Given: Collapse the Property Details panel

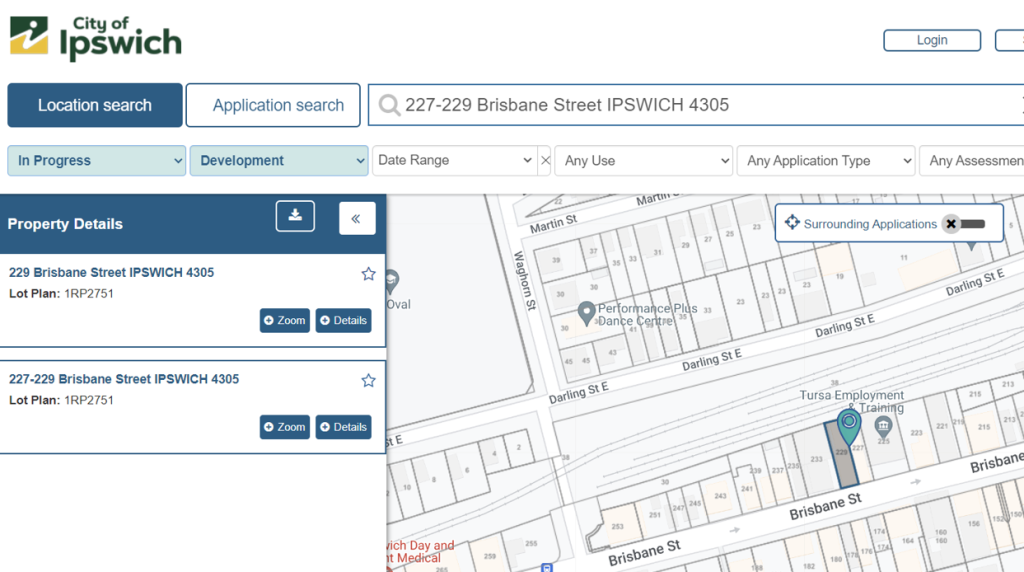Looking at the screenshot, I should point(357,218).
